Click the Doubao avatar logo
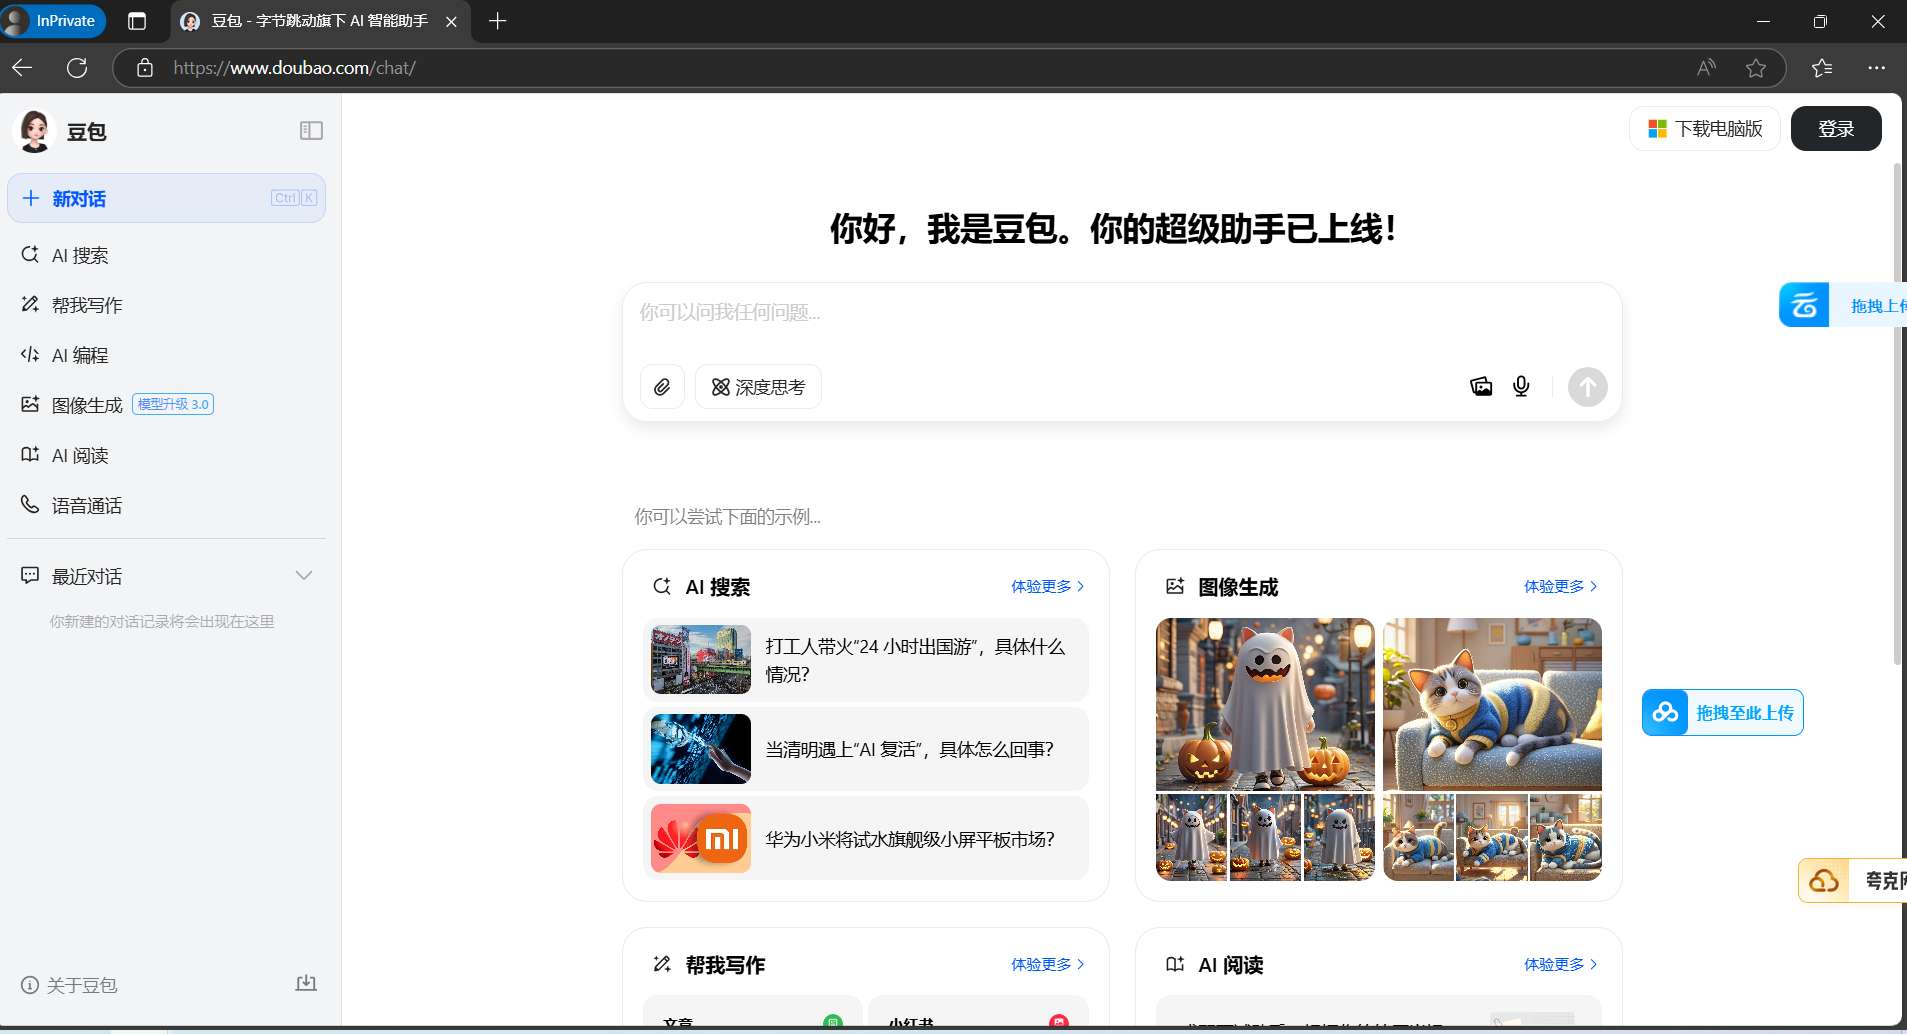 click(x=35, y=131)
